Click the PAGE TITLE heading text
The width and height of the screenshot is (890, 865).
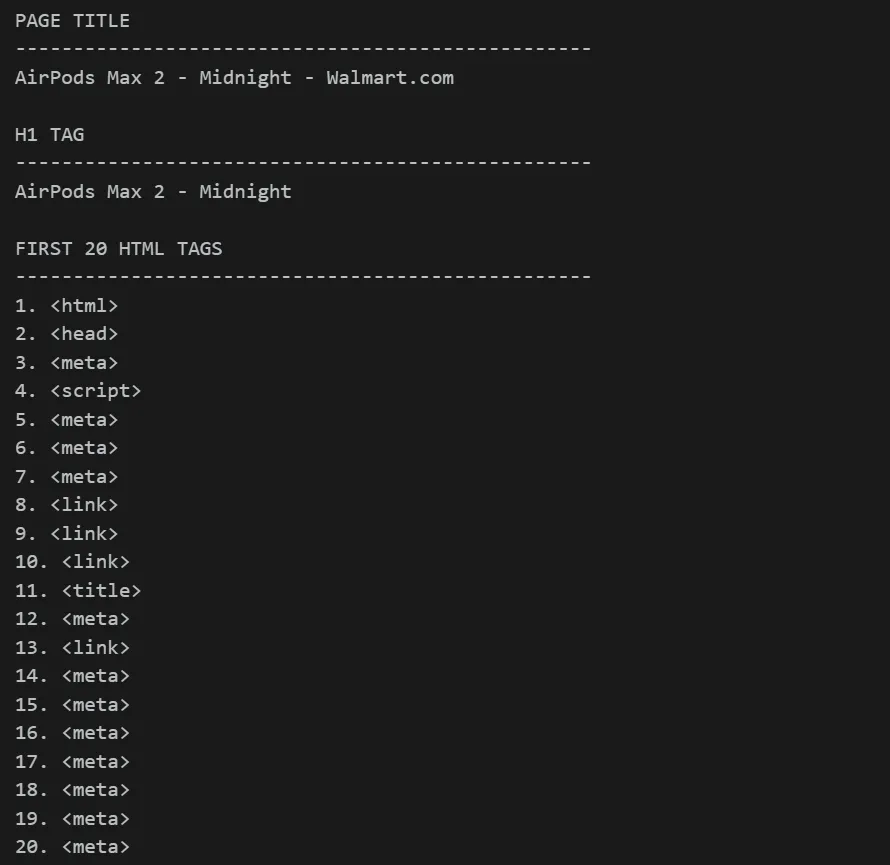coord(73,21)
